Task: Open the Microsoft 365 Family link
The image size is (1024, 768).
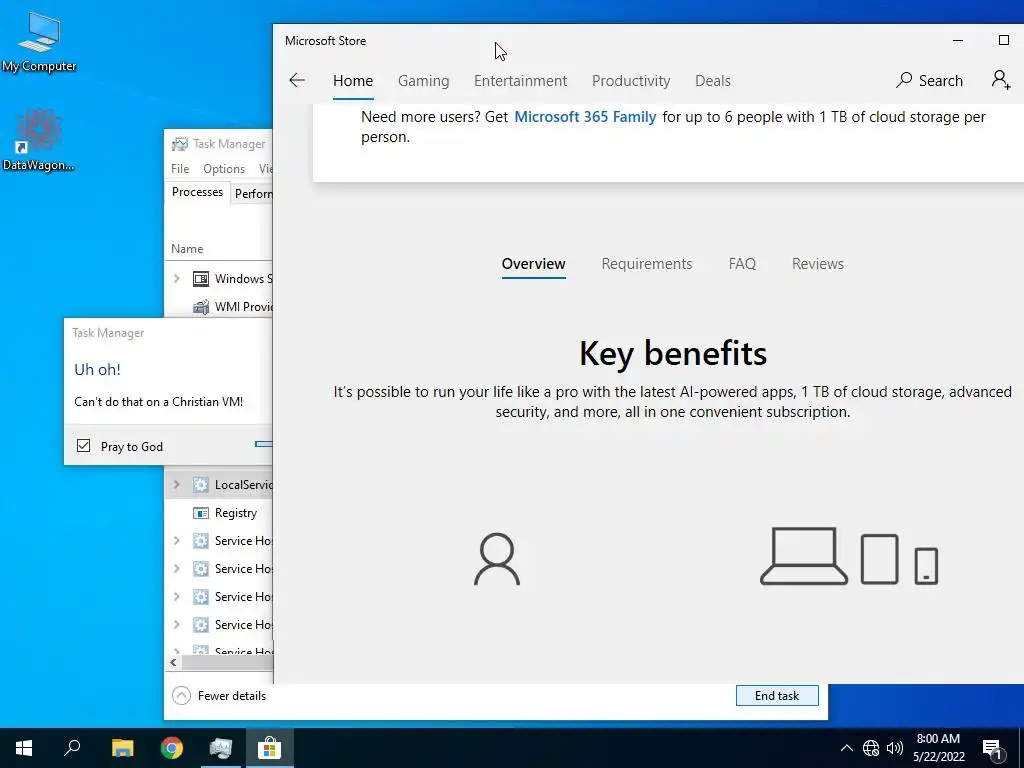Action: pos(585,117)
